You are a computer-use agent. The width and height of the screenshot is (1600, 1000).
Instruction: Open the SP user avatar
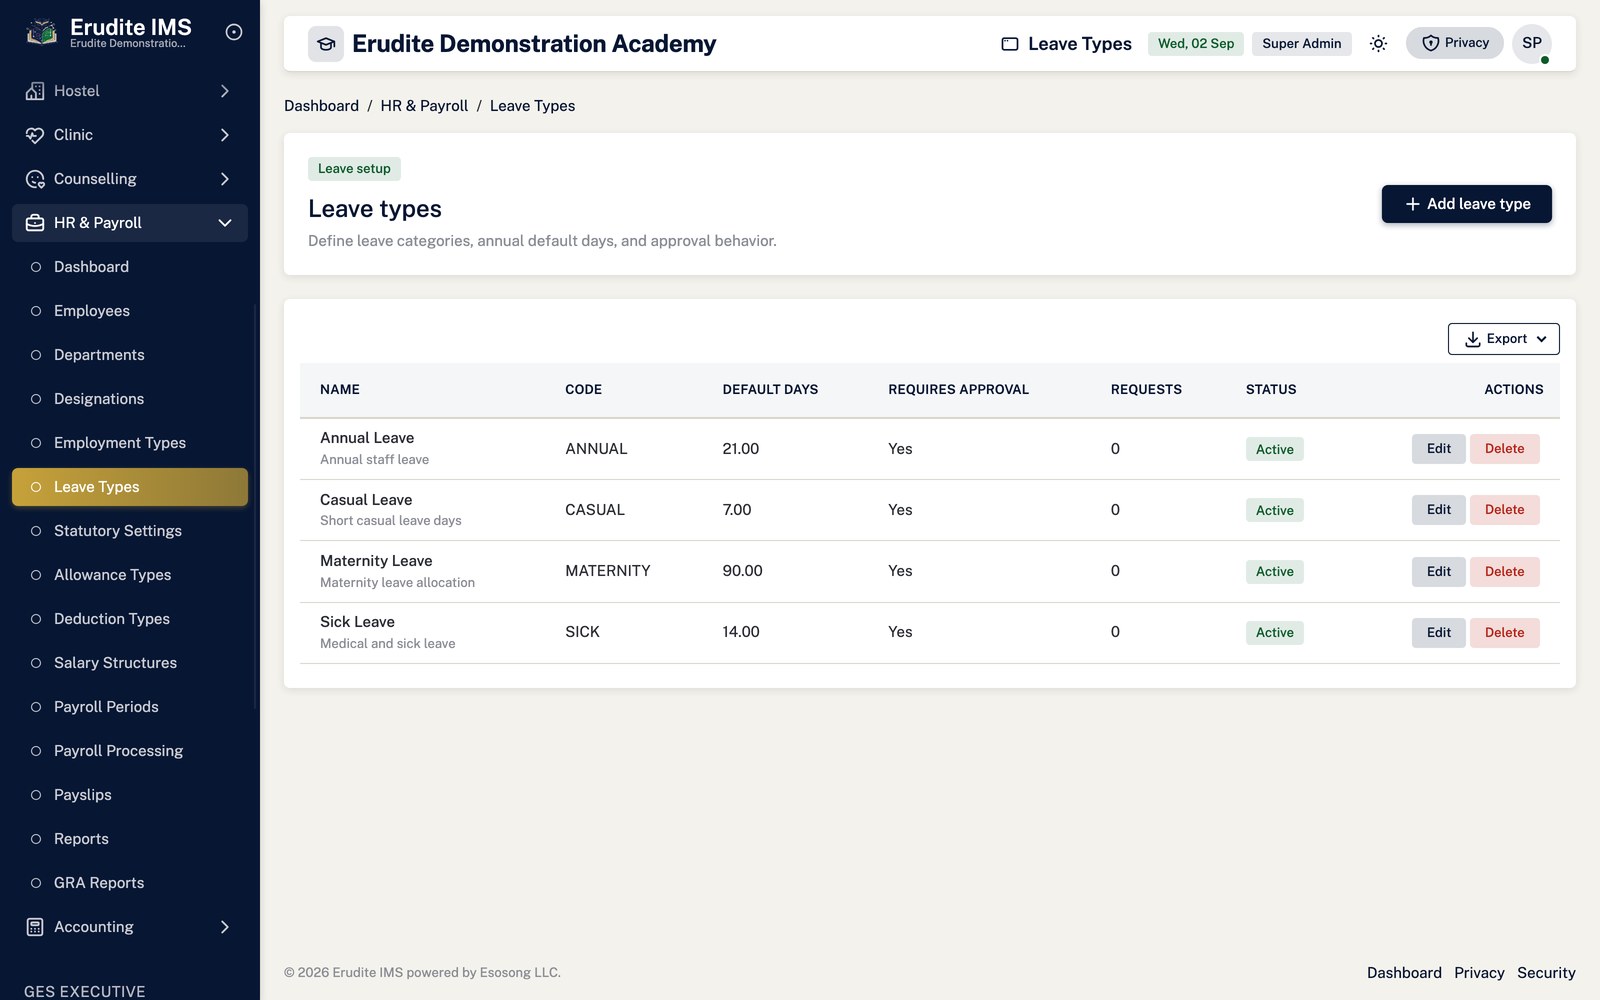tap(1532, 43)
